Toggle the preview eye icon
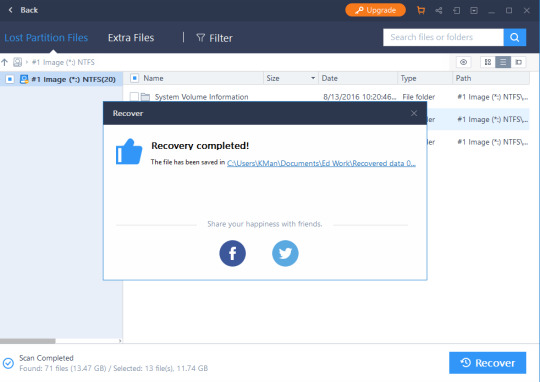 tap(464, 62)
